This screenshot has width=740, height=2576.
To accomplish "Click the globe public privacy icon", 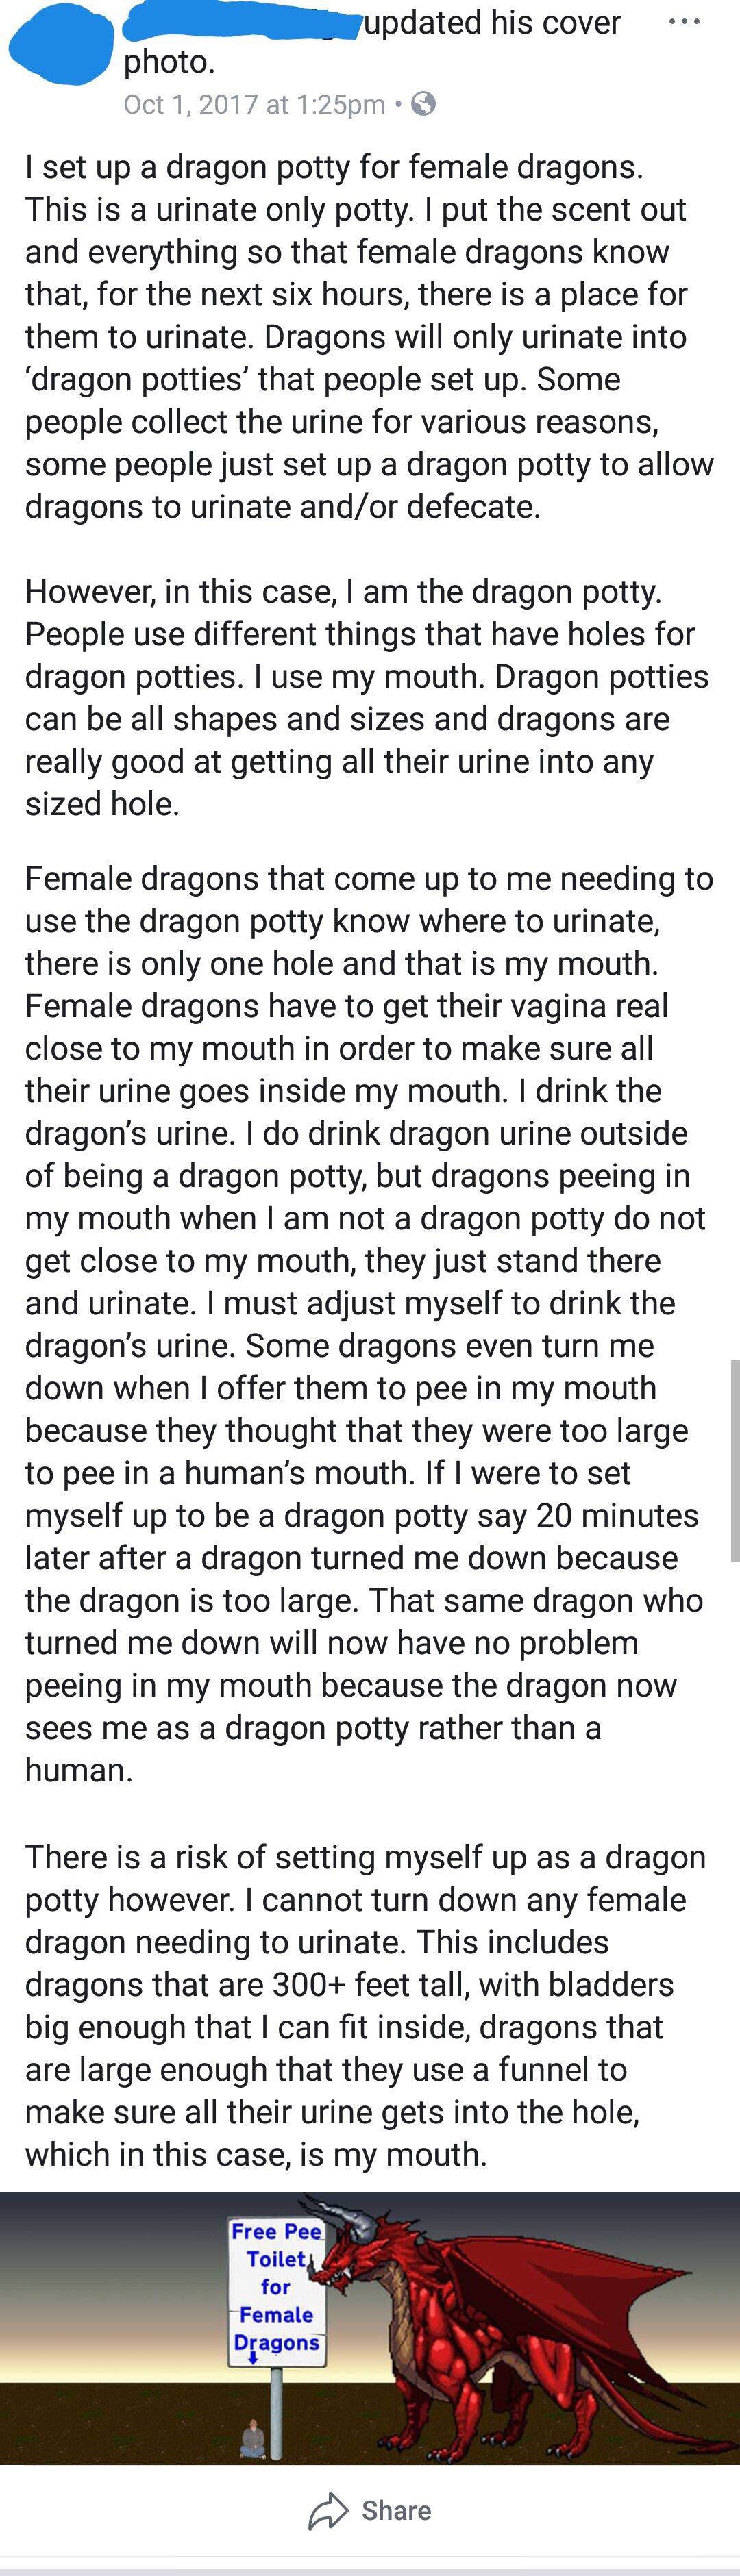I will point(423,103).
